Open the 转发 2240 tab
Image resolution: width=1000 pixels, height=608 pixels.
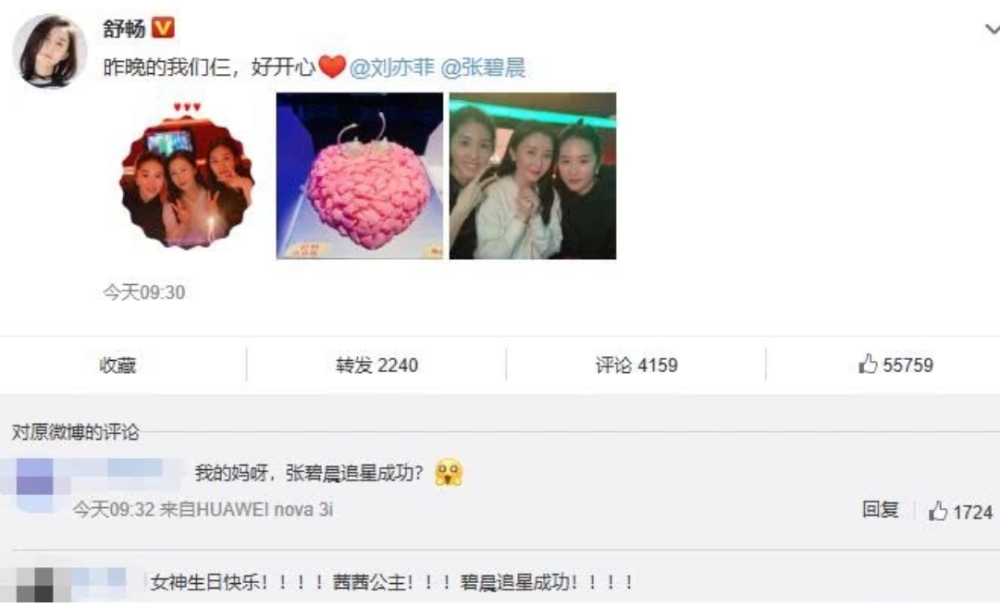(x=377, y=365)
